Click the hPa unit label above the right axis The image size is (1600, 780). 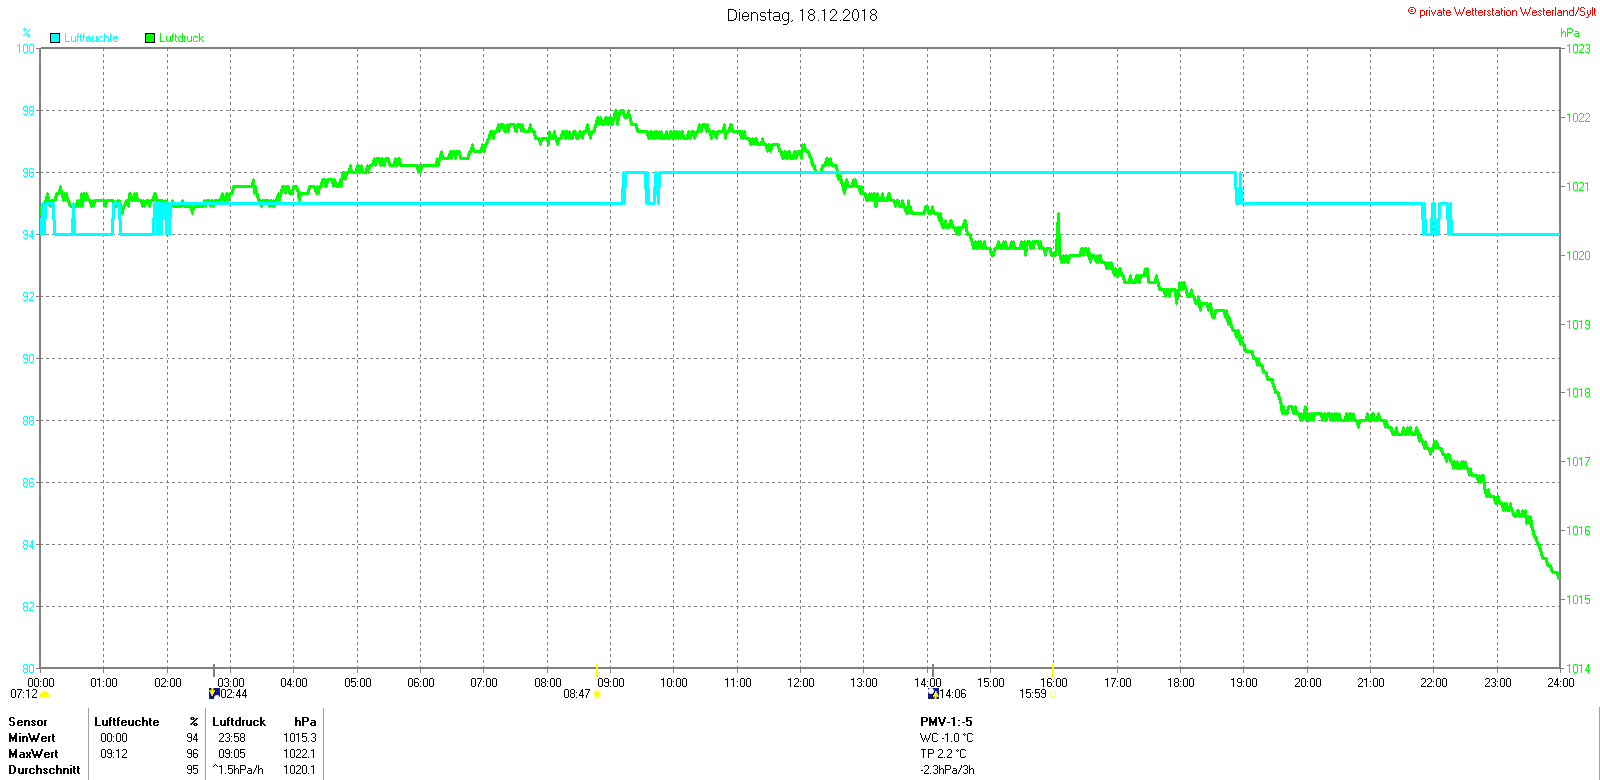point(1570,33)
